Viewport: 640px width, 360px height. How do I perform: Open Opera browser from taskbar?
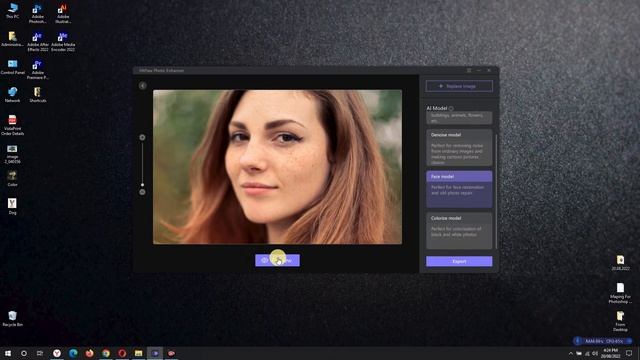[x=122, y=353]
